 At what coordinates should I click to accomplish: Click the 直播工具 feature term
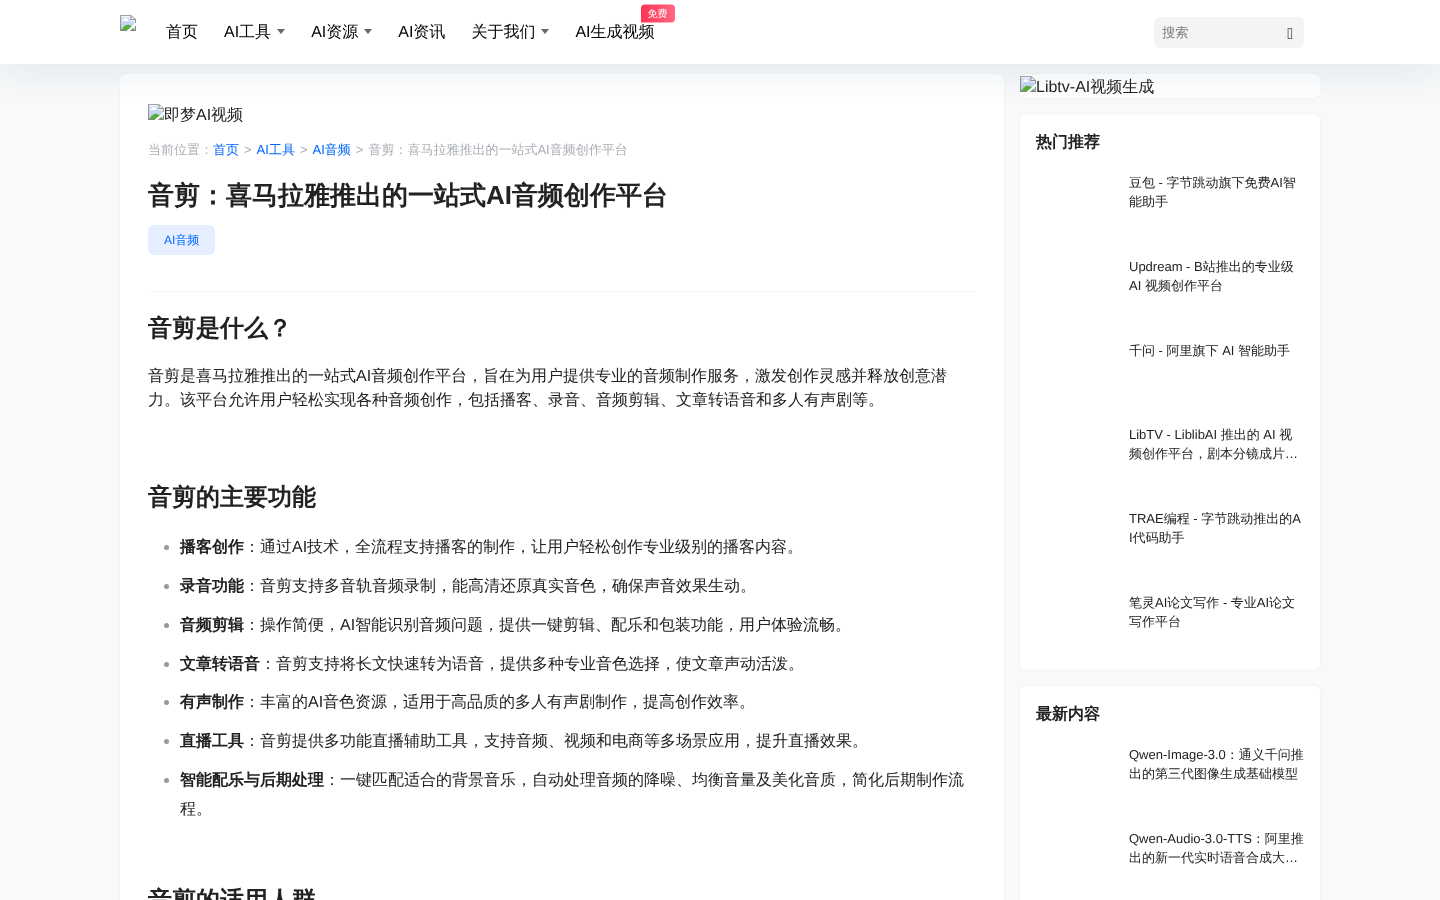212,741
